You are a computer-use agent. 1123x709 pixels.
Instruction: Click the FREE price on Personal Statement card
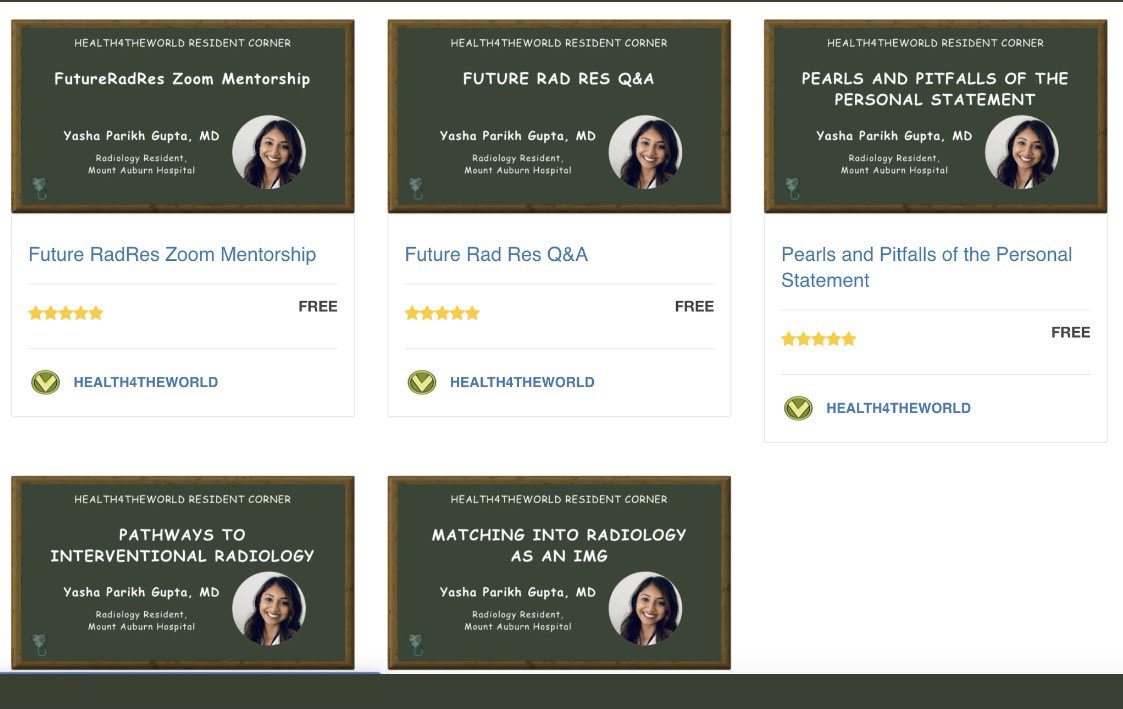pyautogui.click(x=1071, y=332)
